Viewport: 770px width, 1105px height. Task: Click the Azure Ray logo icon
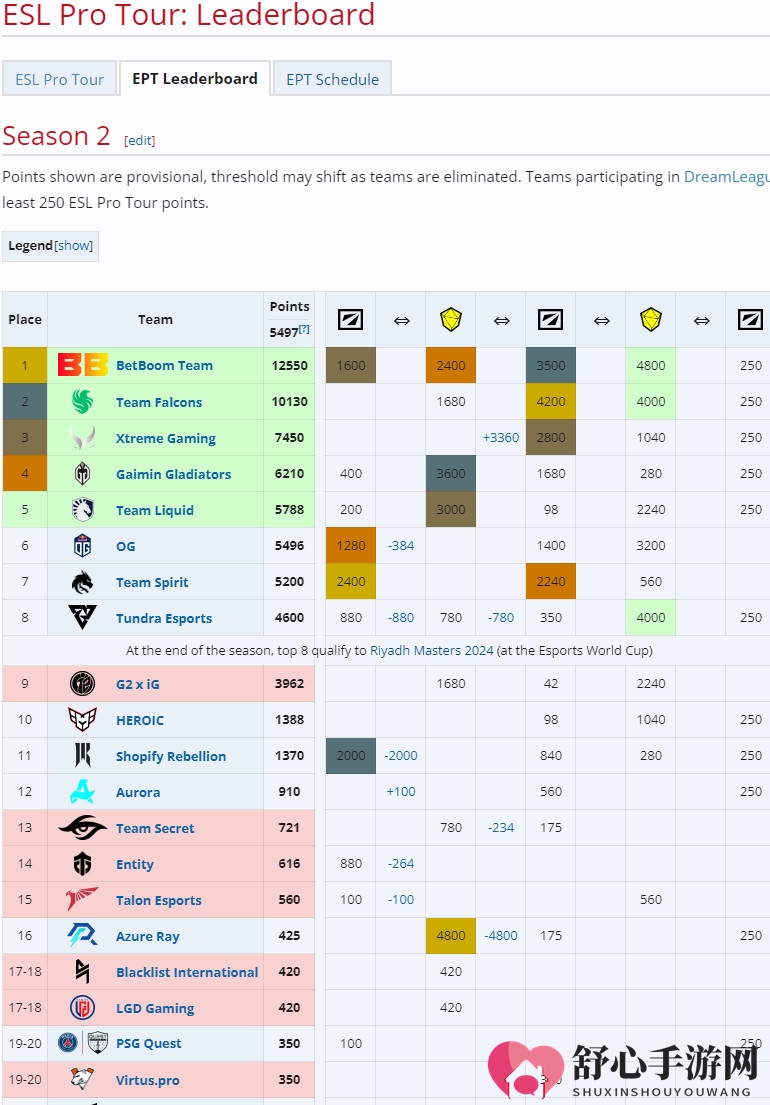pyautogui.click(x=82, y=935)
